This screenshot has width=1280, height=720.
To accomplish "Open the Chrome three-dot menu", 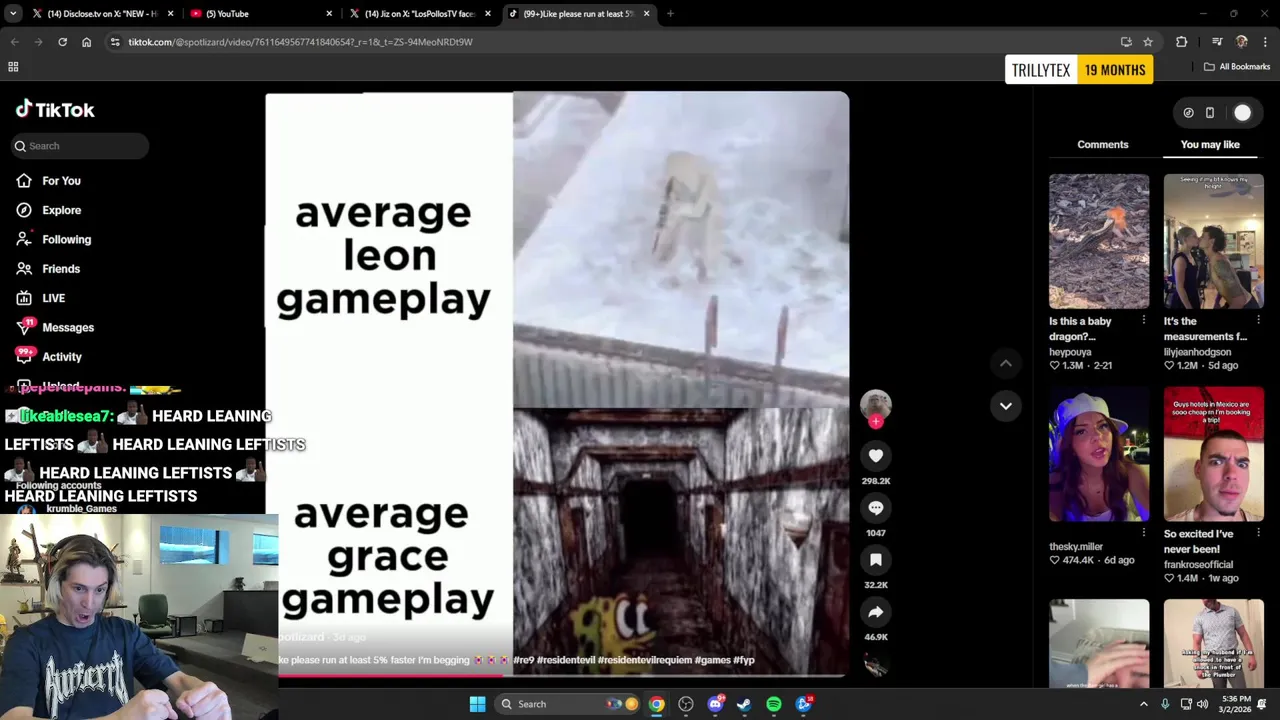I will click(1265, 42).
